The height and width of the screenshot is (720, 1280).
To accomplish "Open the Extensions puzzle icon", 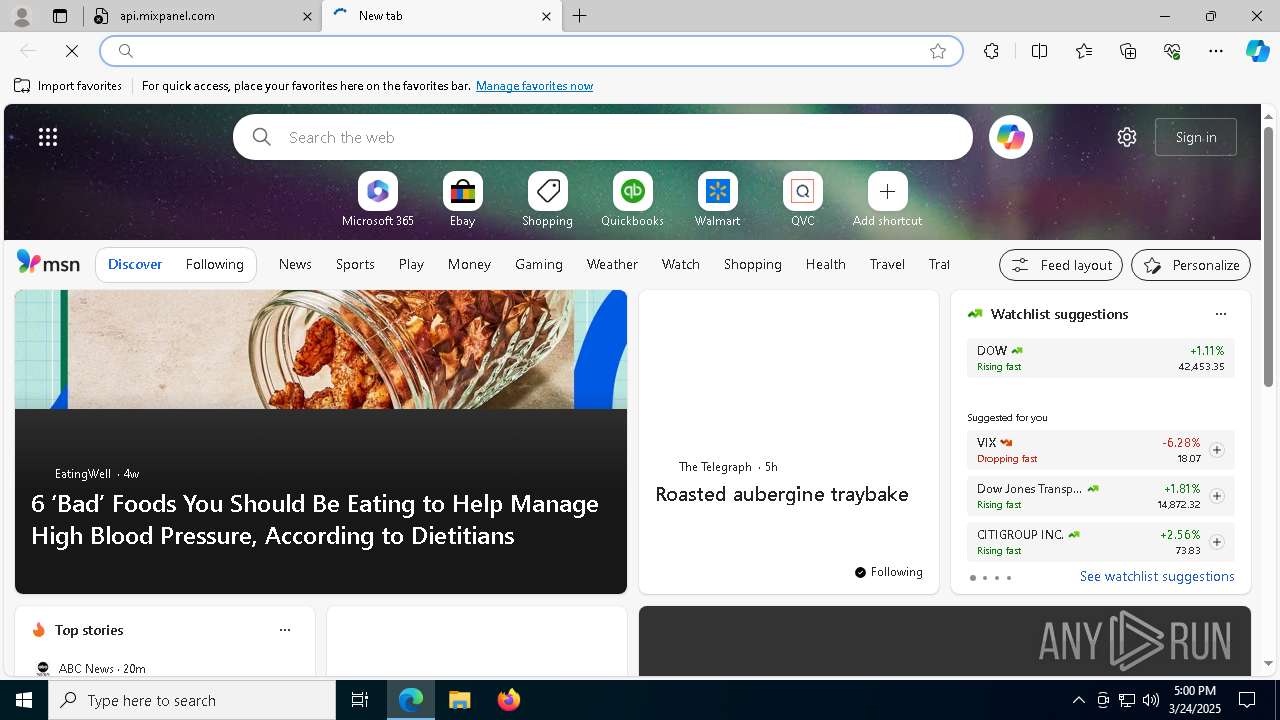I will click(x=991, y=51).
